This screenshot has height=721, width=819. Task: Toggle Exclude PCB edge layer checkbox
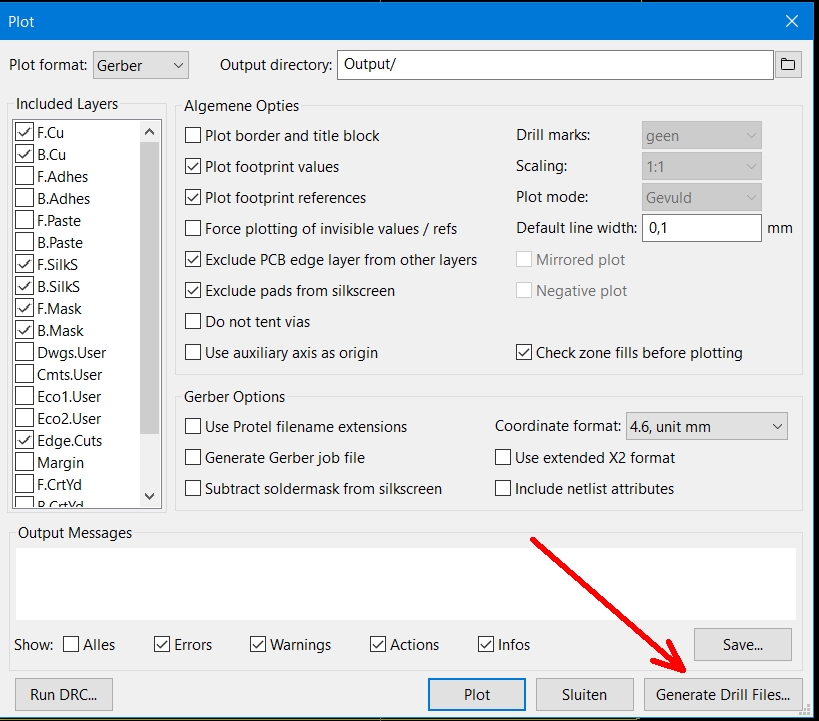click(193, 260)
